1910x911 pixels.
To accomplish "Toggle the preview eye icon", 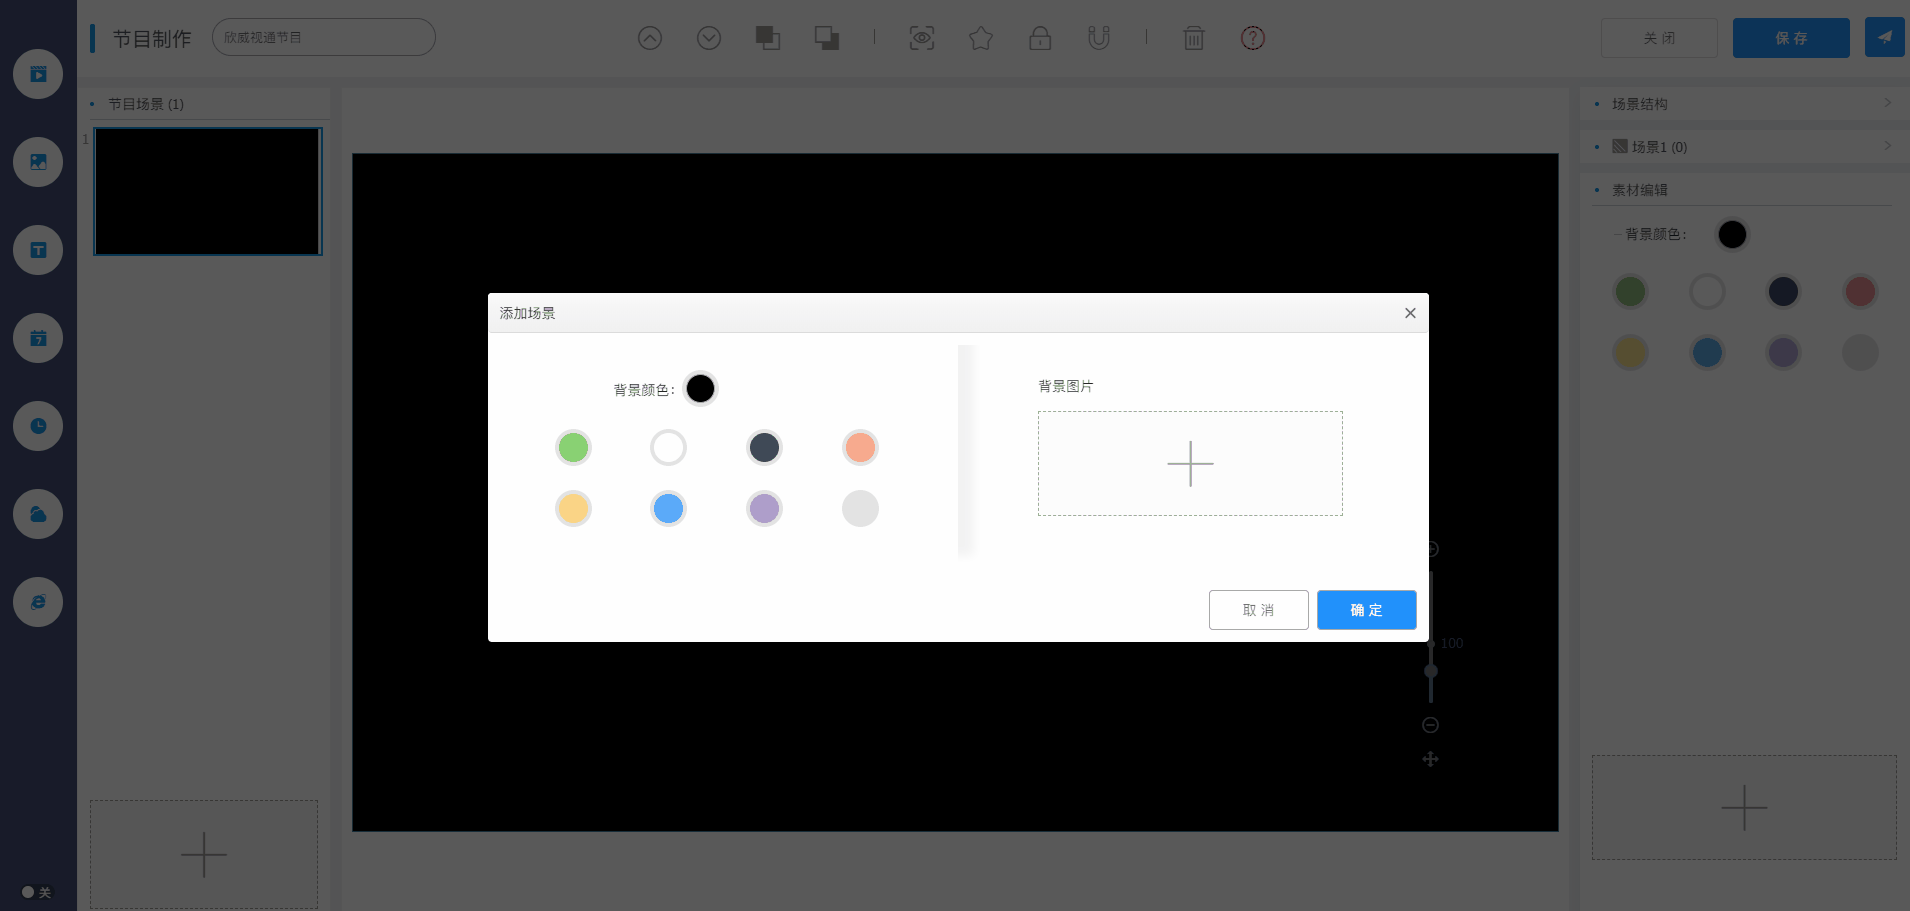I will point(921,38).
